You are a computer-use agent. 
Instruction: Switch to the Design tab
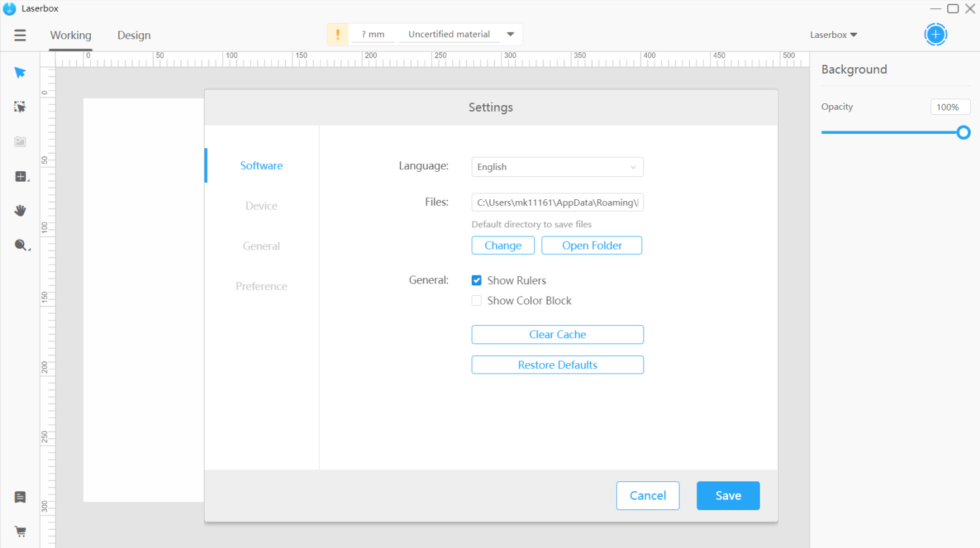click(134, 36)
